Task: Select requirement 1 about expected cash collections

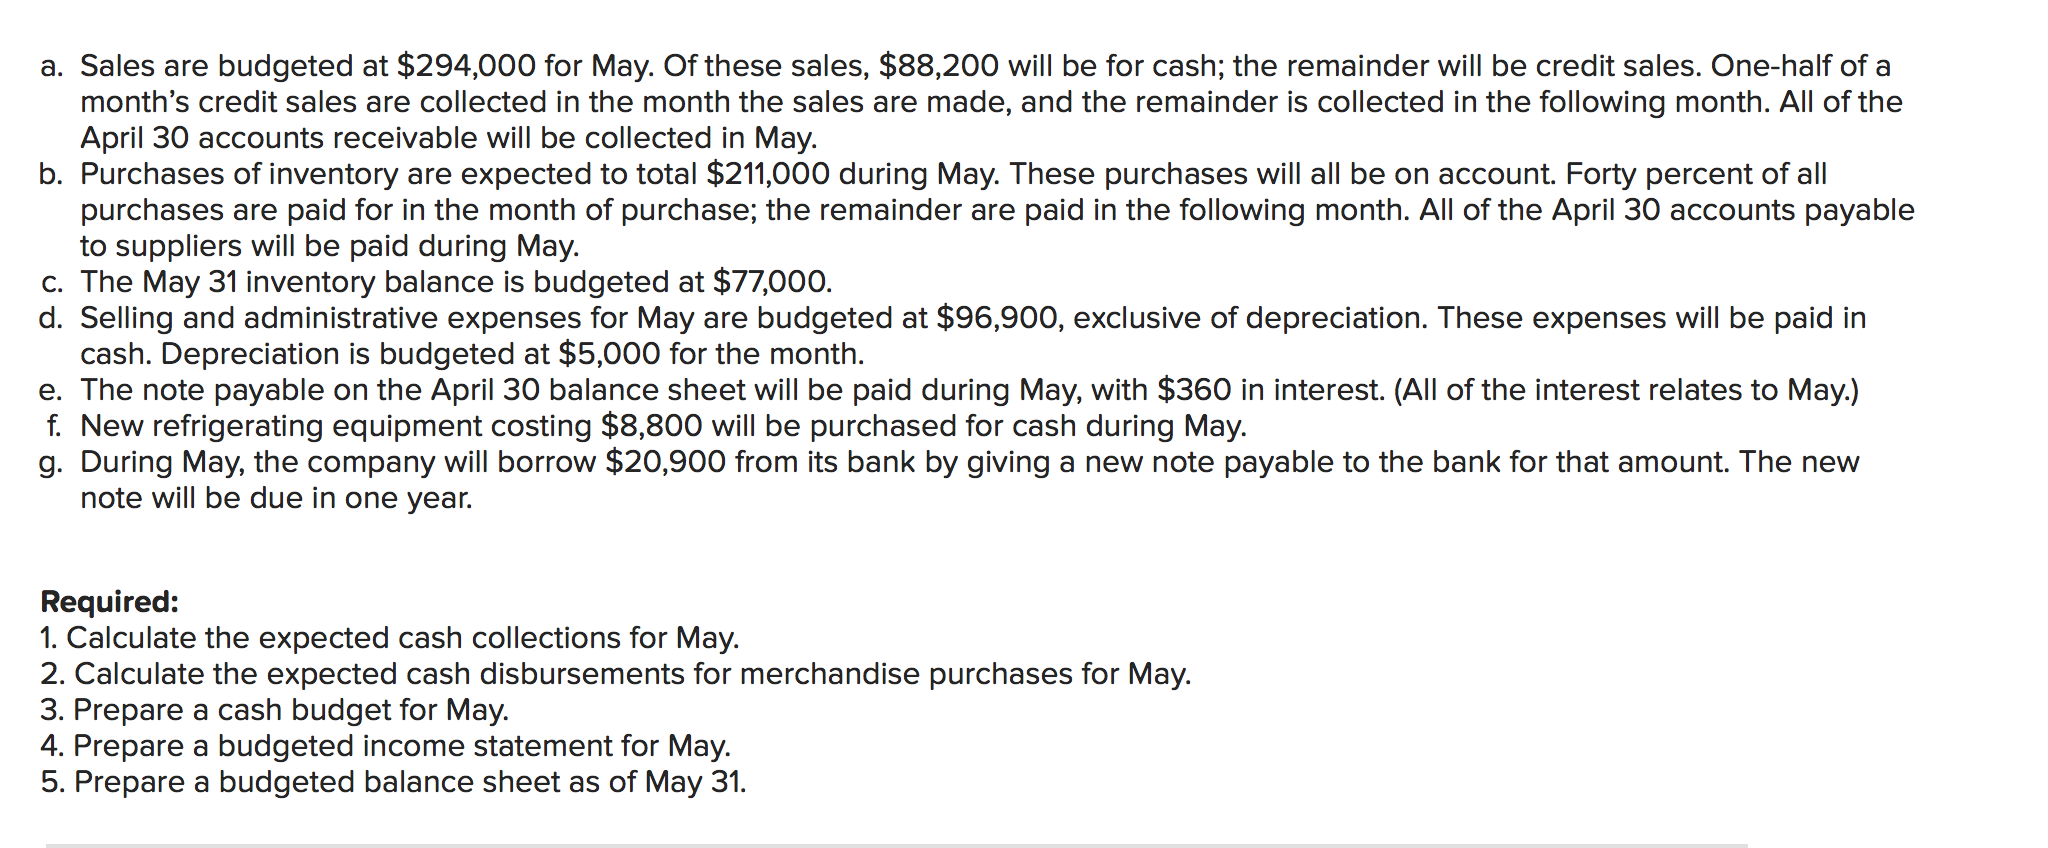Action: coord(390,638)
